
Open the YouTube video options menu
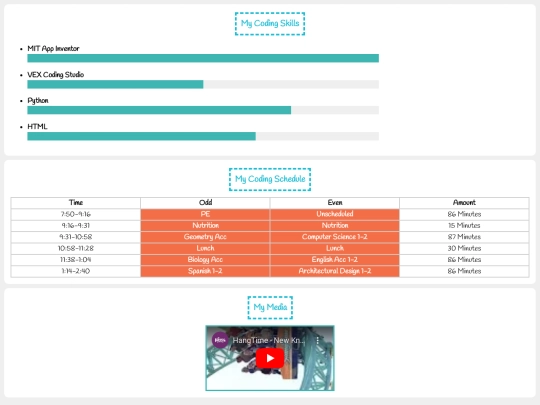(318, 340)
